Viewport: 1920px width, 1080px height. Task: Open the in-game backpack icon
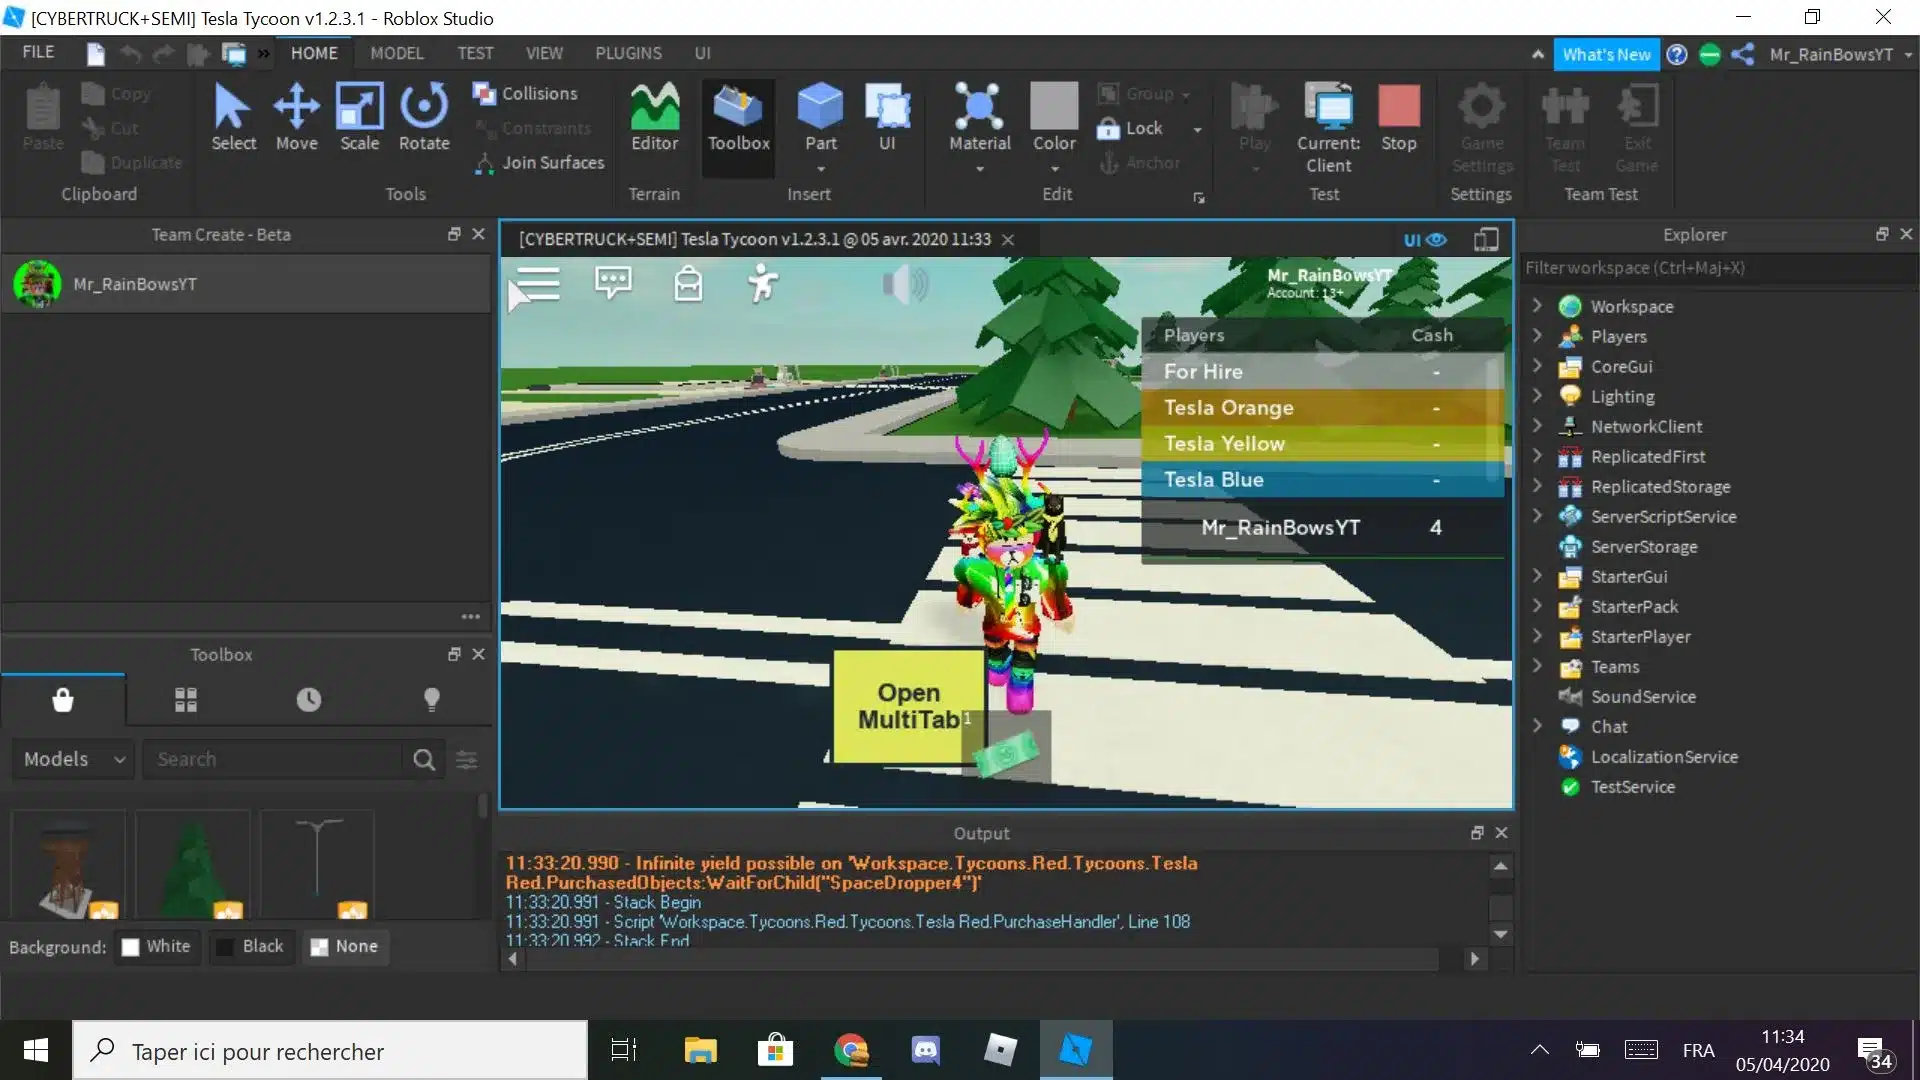coord(688,284)
